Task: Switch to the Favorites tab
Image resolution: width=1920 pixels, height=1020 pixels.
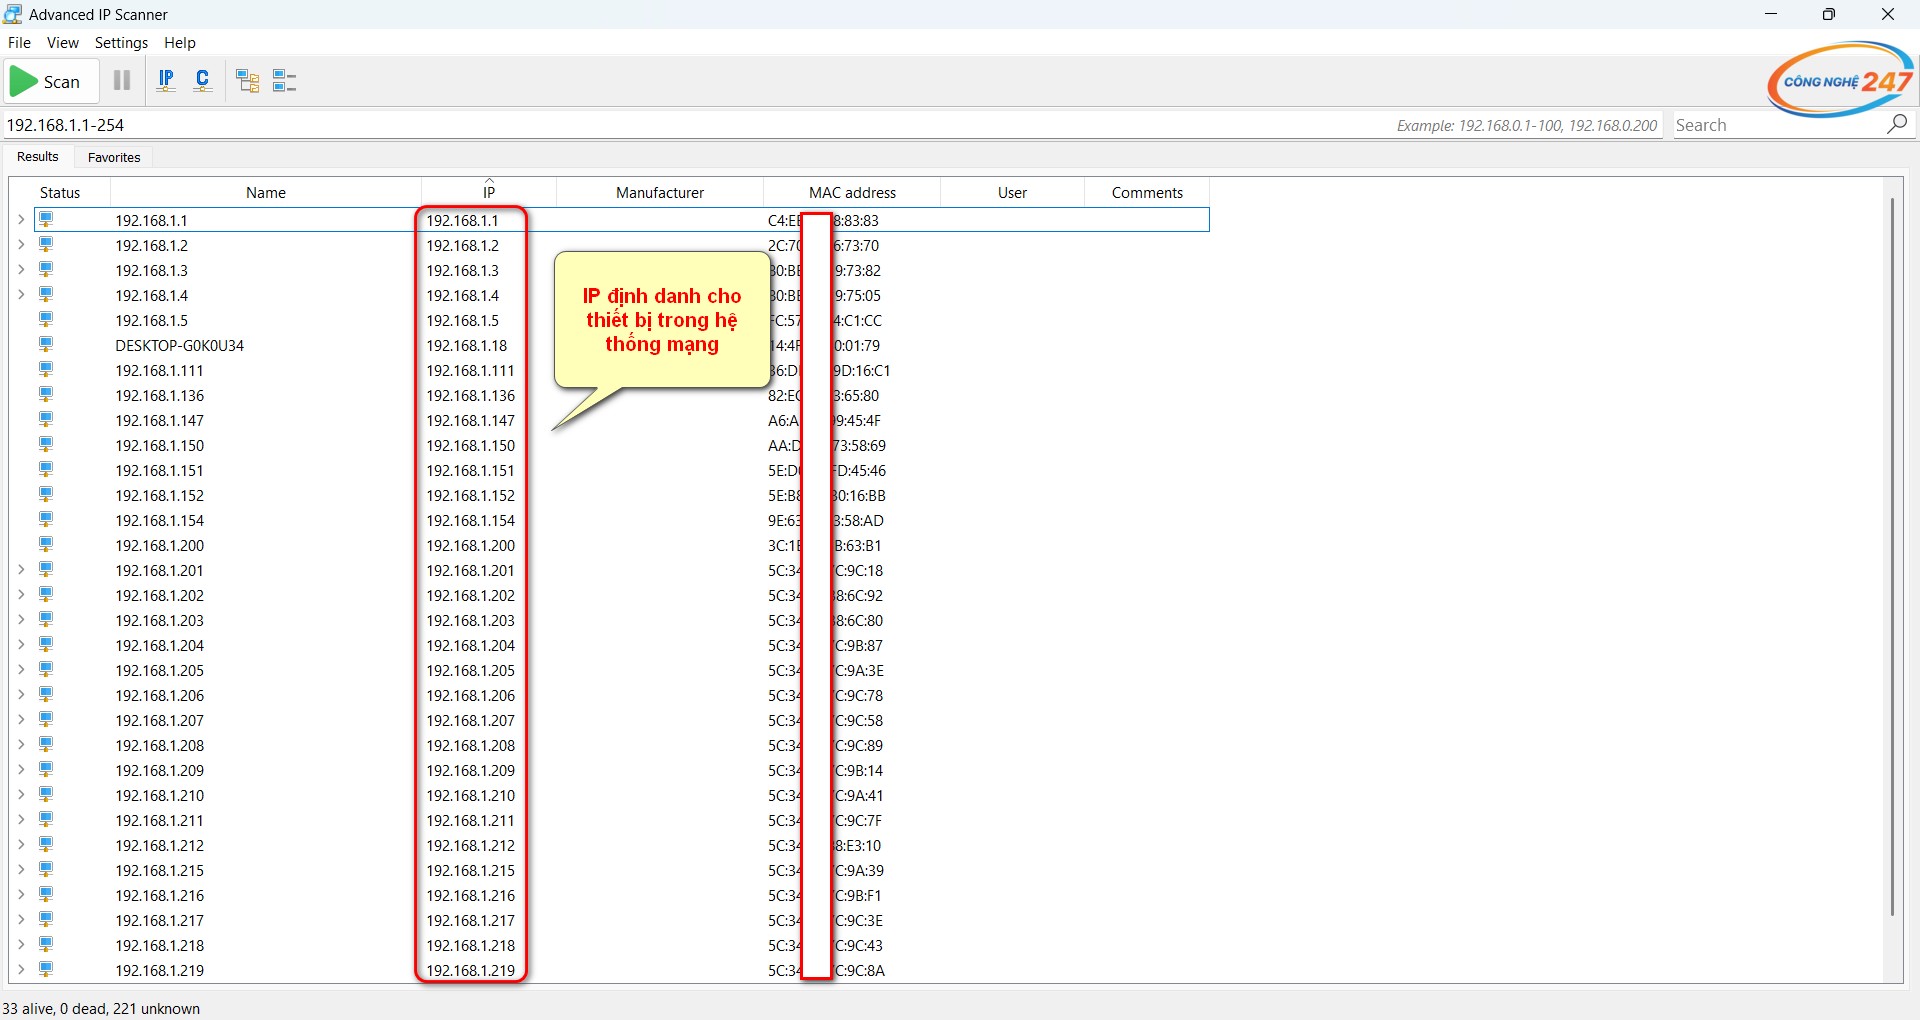Action: pyautogui.click(x=114, y=157)
